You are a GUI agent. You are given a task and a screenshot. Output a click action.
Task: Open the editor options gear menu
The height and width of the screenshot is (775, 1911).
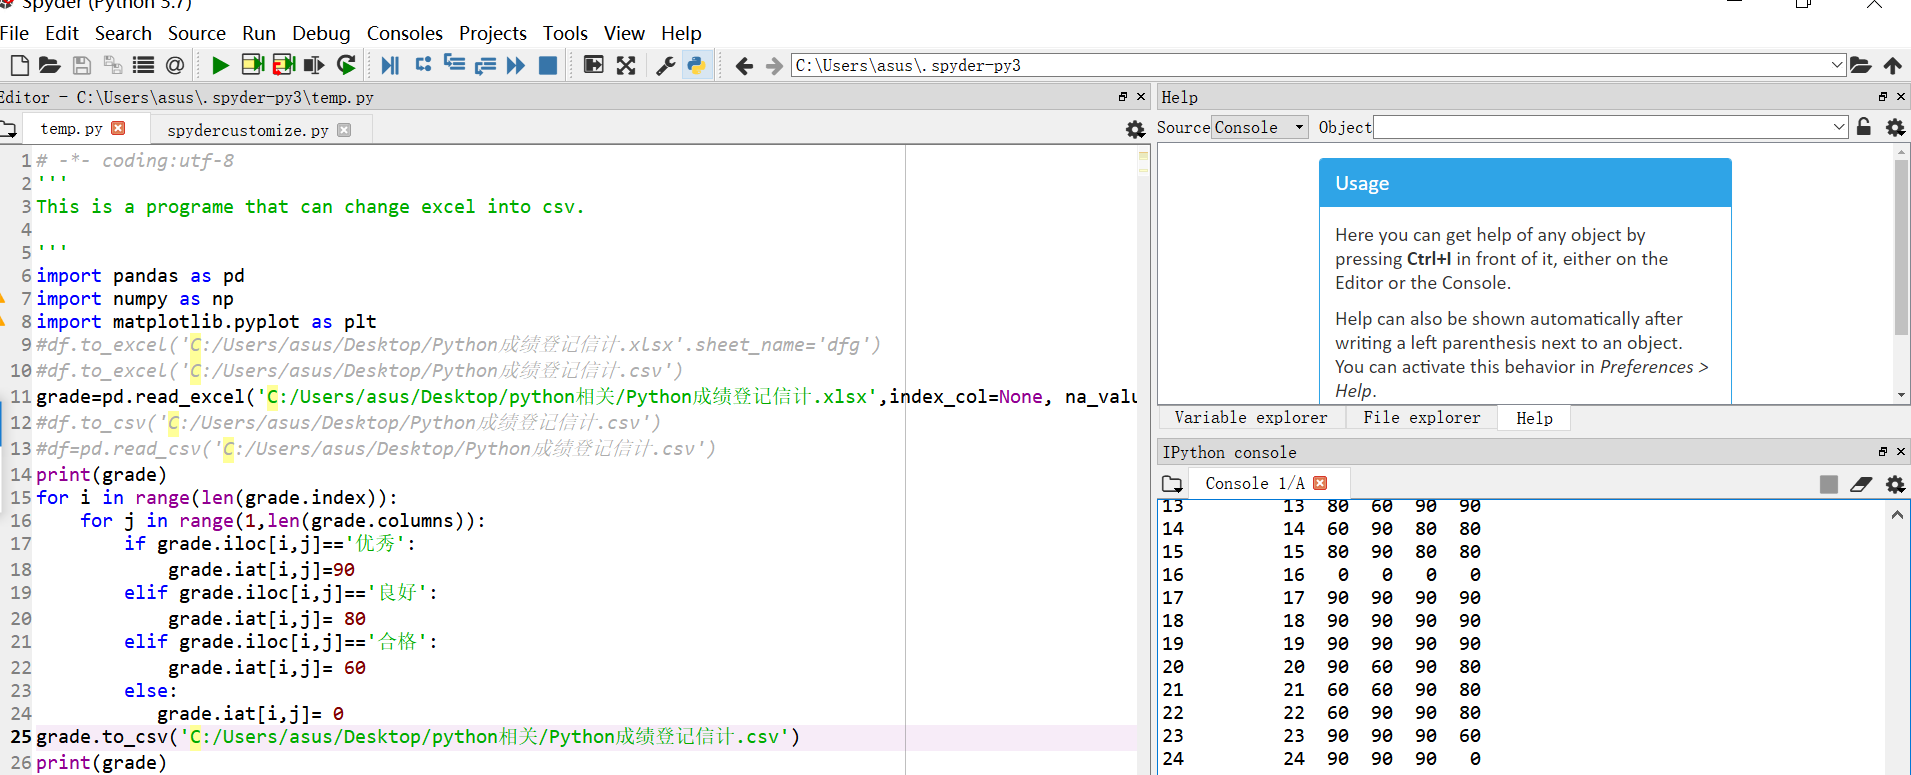tap(1135, 129)
